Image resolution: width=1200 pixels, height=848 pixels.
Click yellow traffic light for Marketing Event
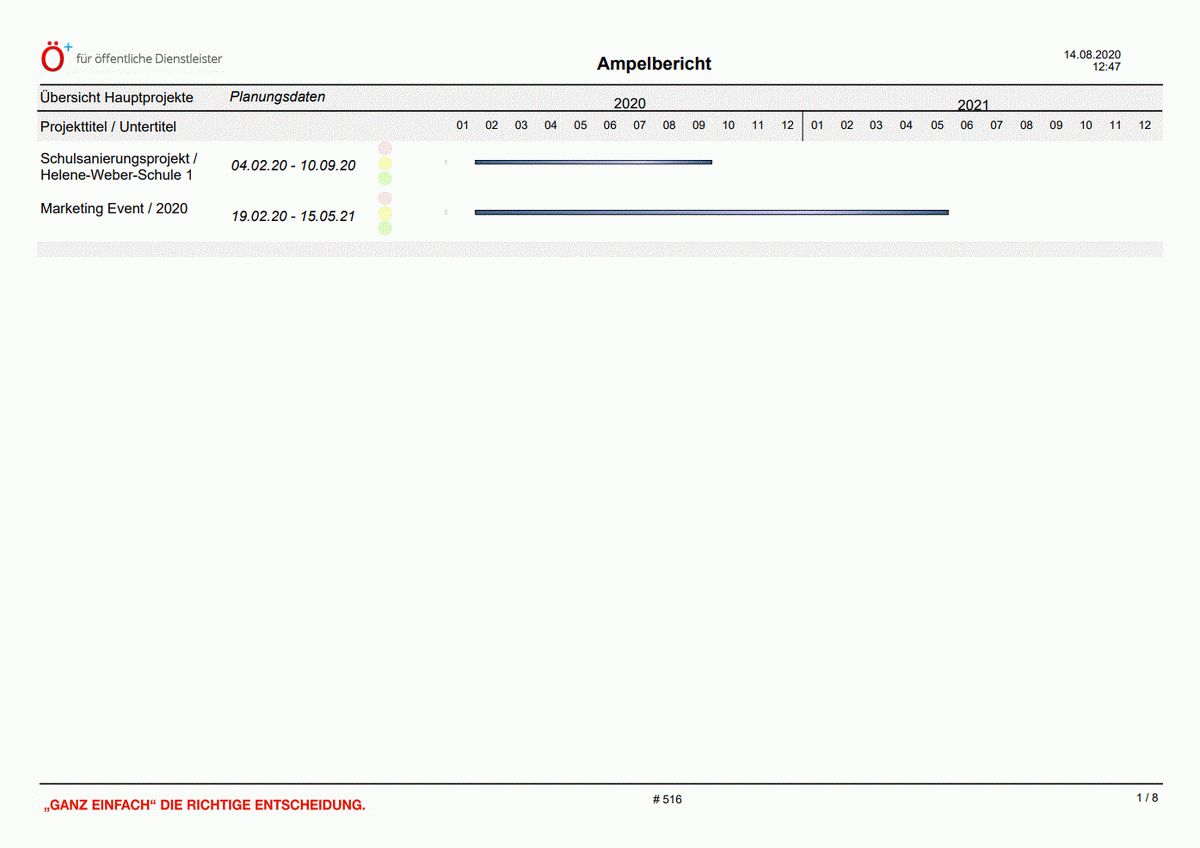coord(385,214)
